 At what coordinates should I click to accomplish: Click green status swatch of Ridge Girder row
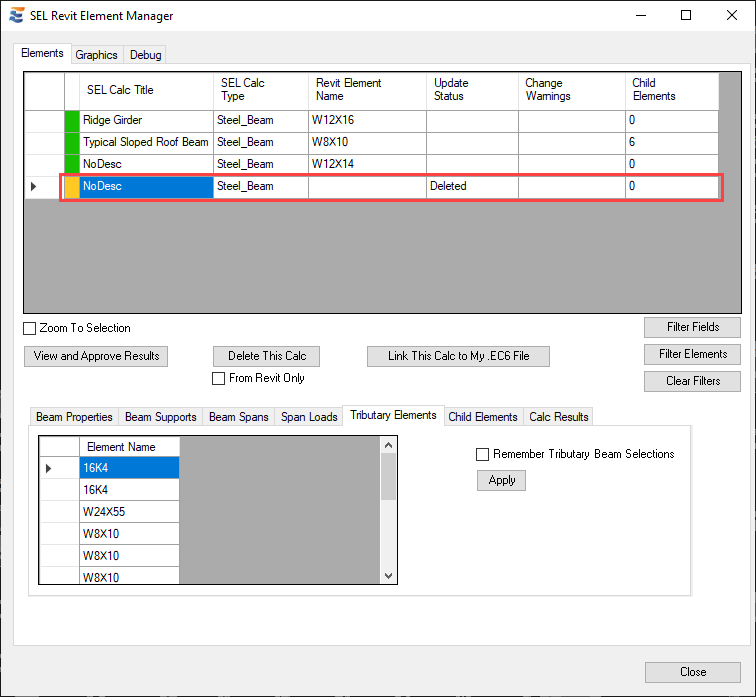(72, 121)
